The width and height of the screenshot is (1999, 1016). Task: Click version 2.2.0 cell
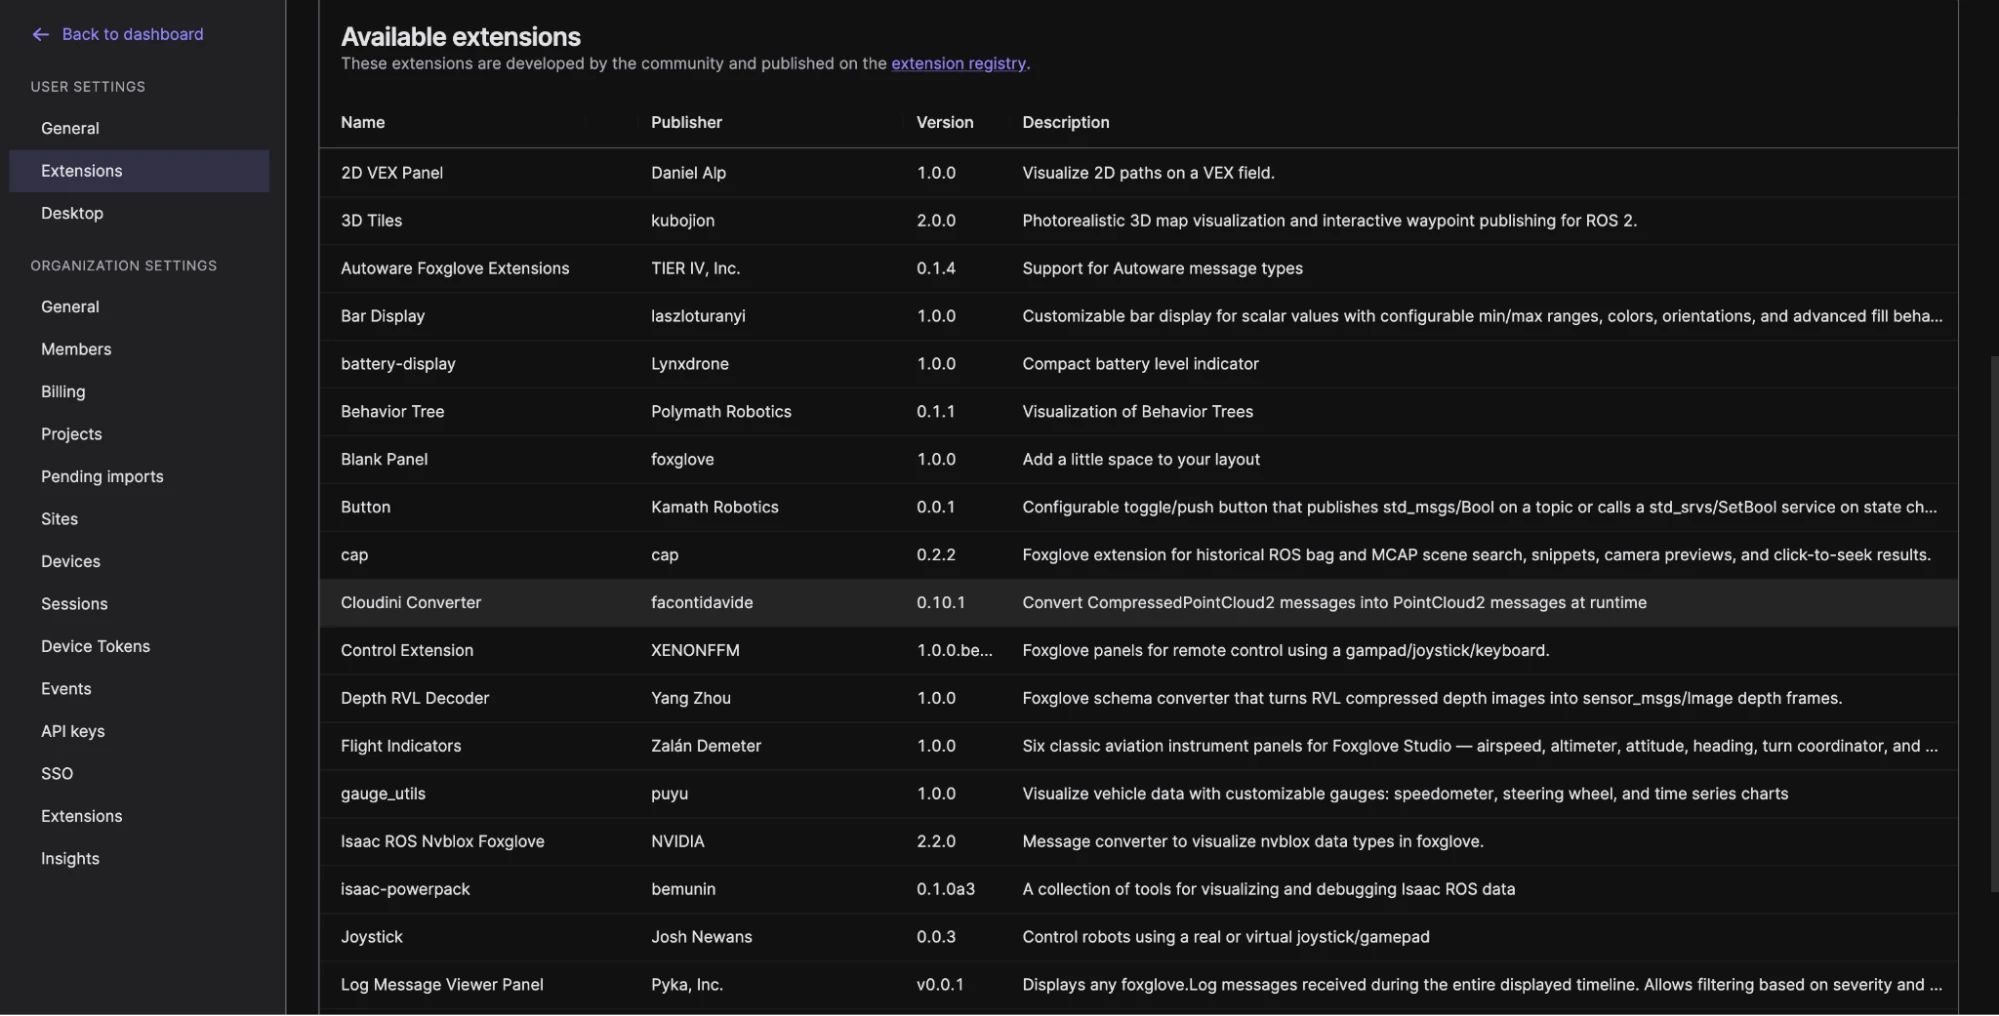(x=936, y=842)
